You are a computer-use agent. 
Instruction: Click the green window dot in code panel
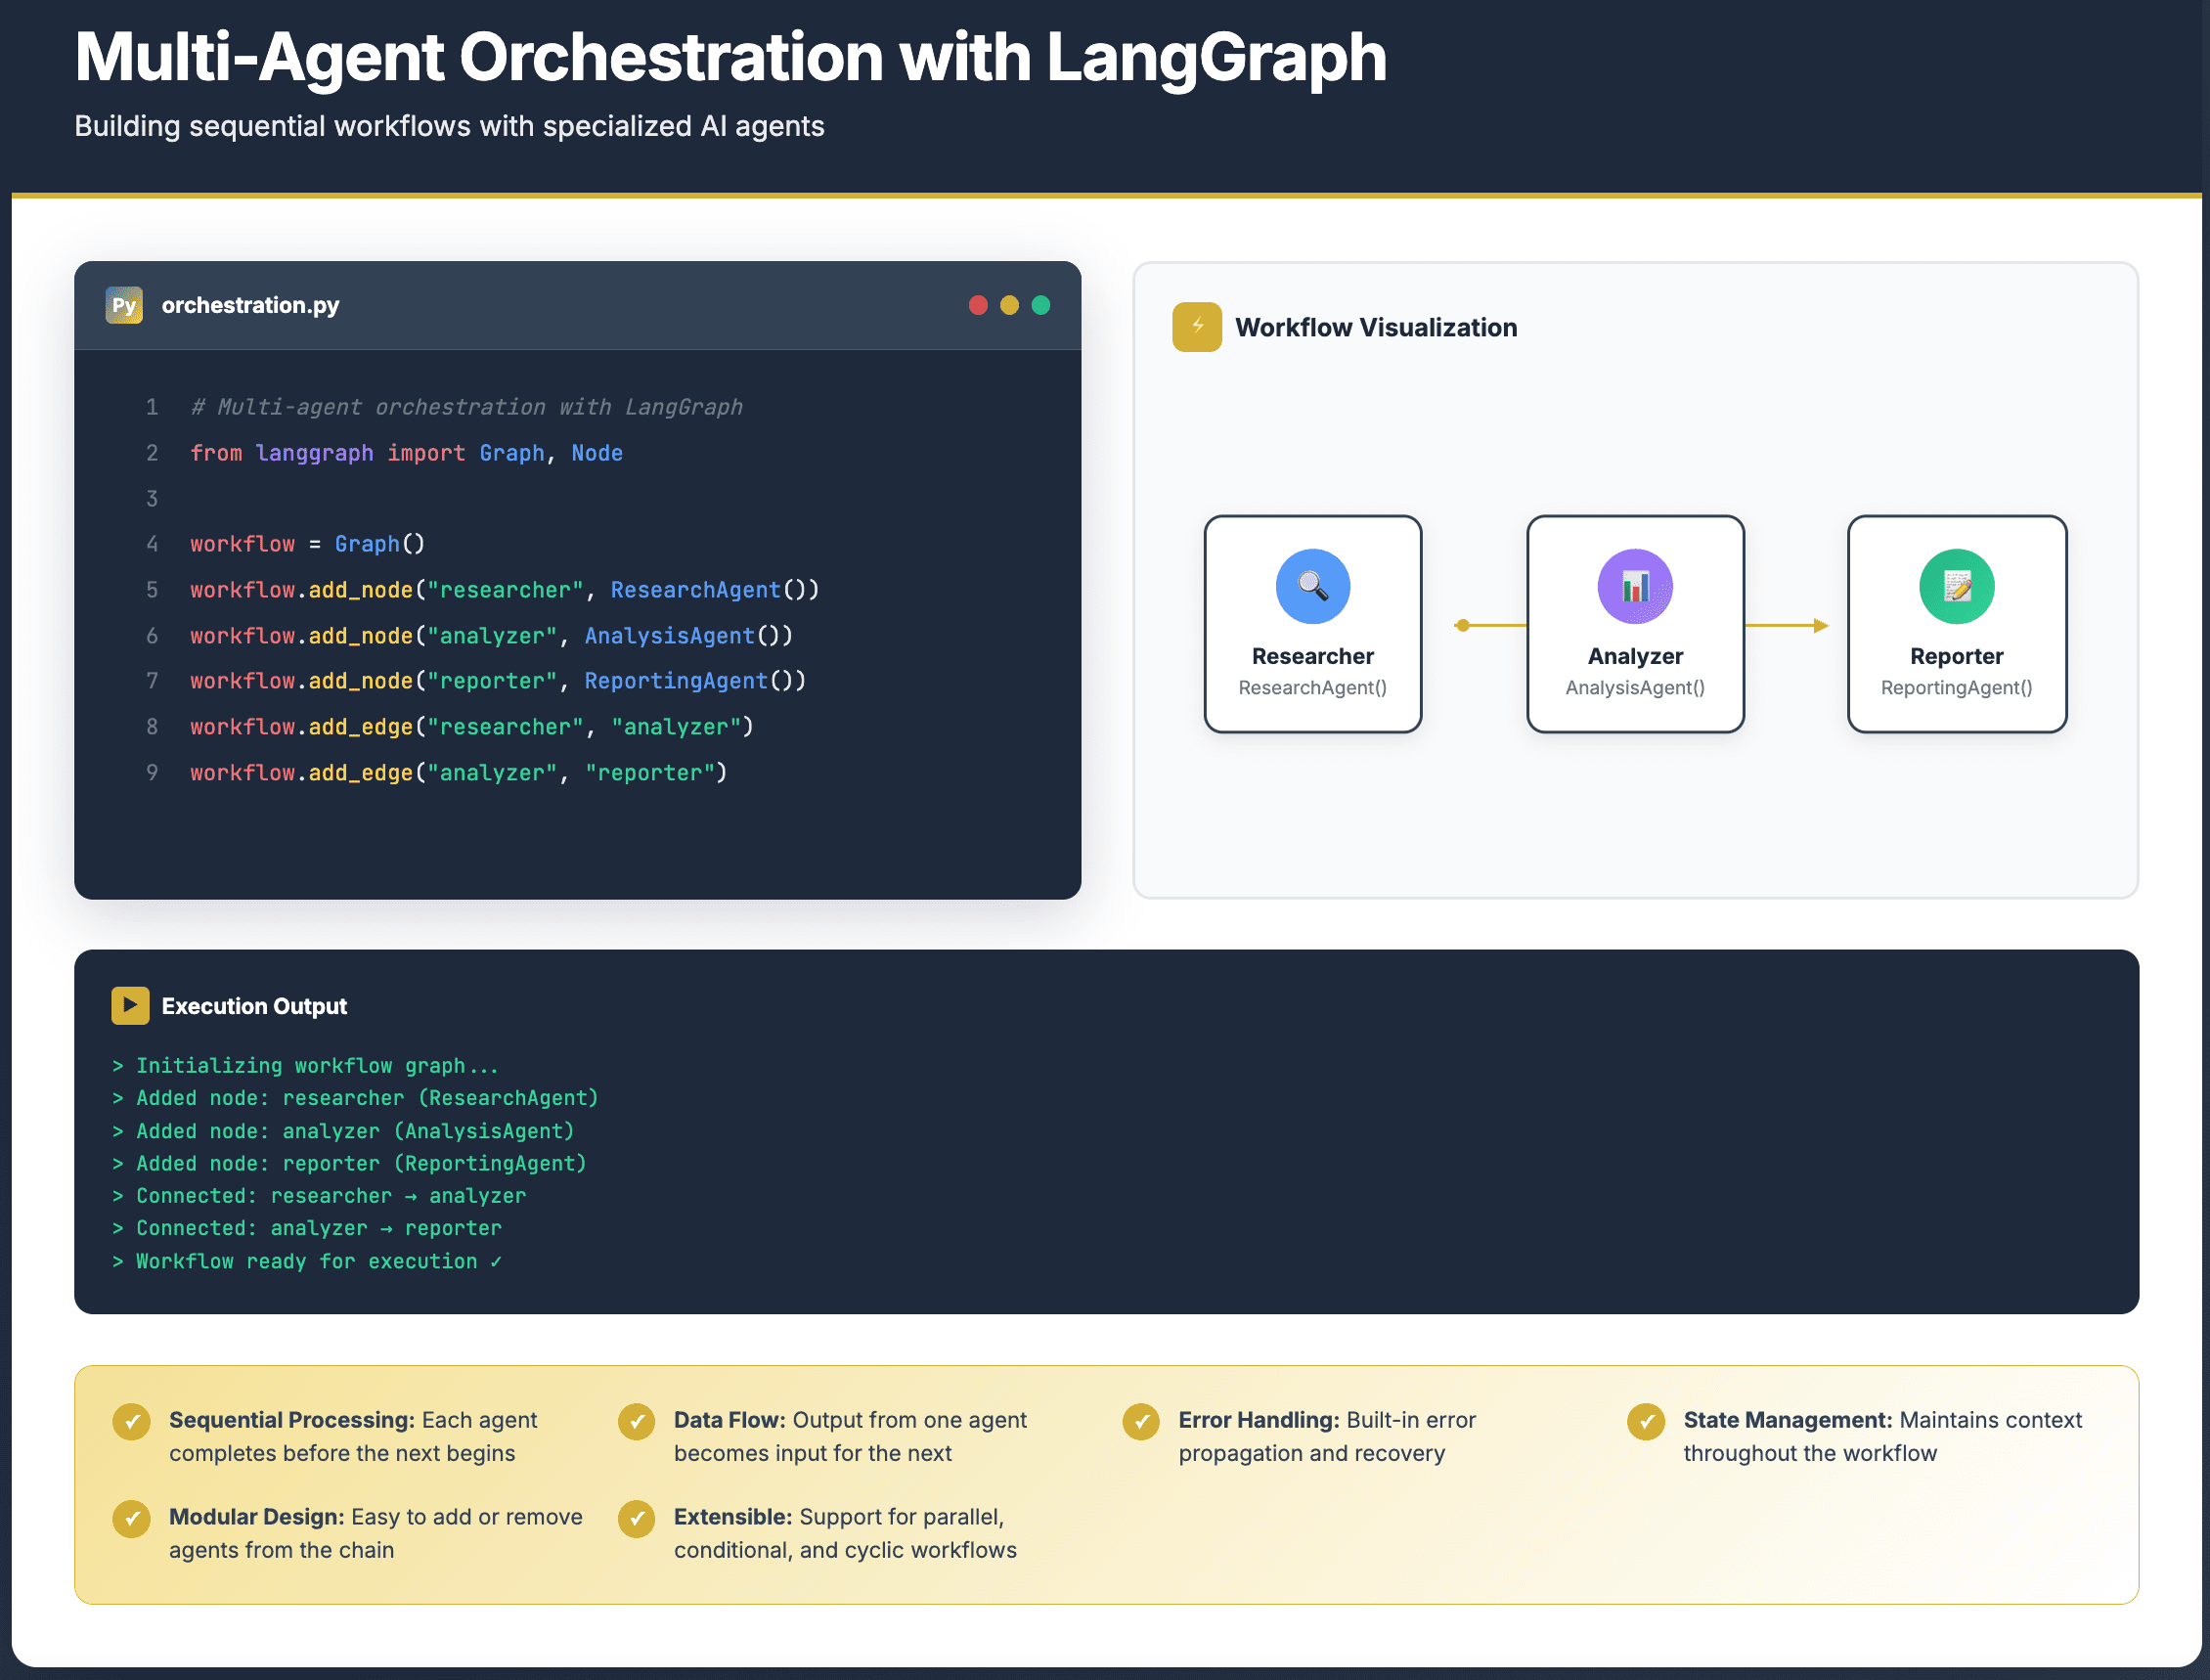[x=1040, y=305]
